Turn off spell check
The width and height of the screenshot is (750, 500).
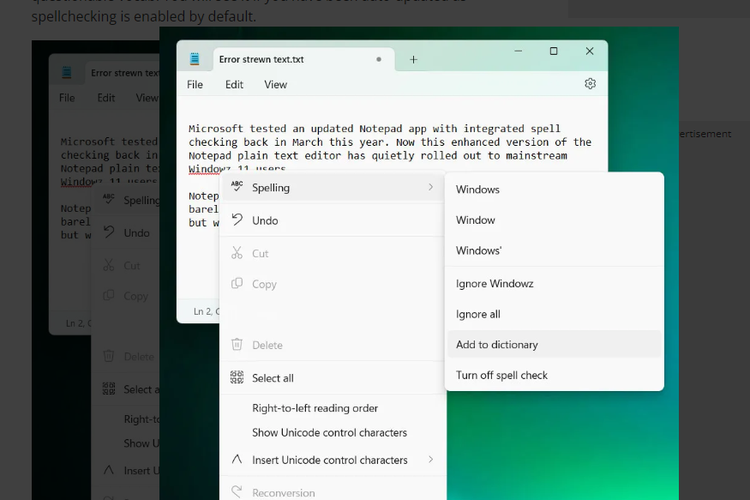[x=502, y=375]
